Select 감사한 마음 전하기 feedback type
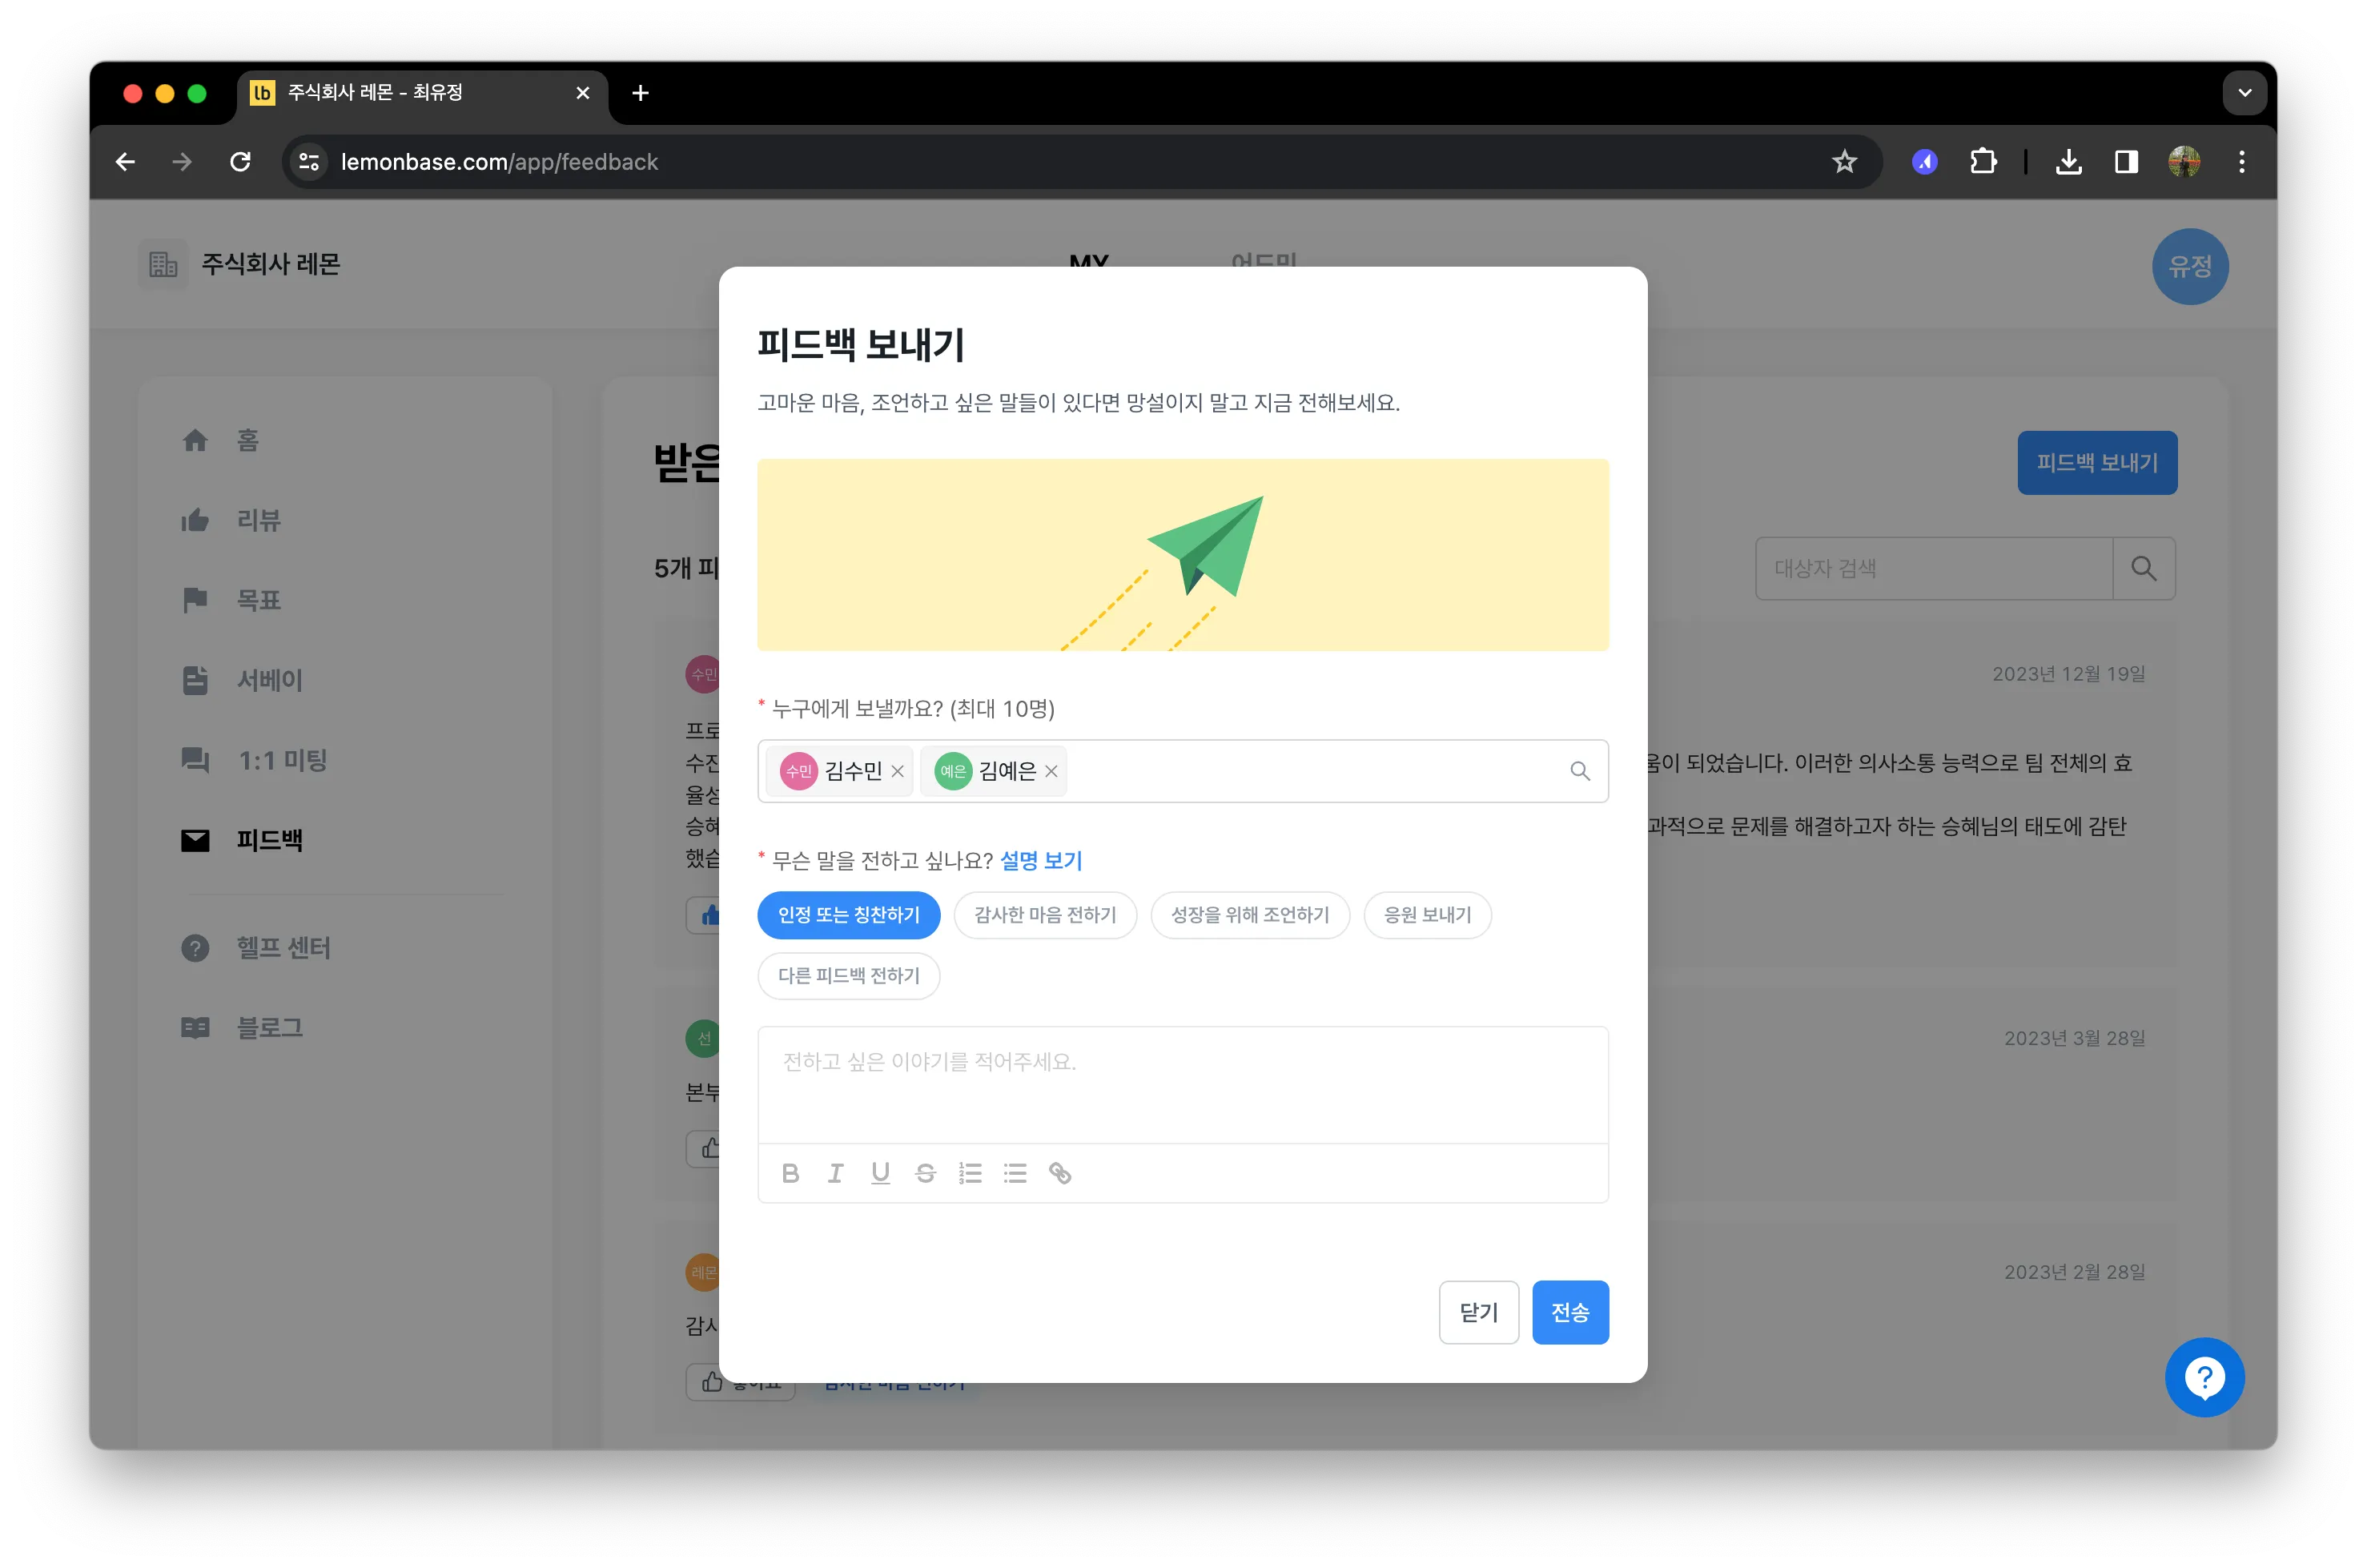 (1045, 915)
